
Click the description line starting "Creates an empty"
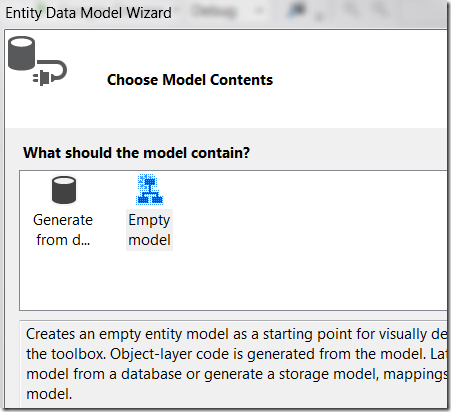click(x=236, y=334)
